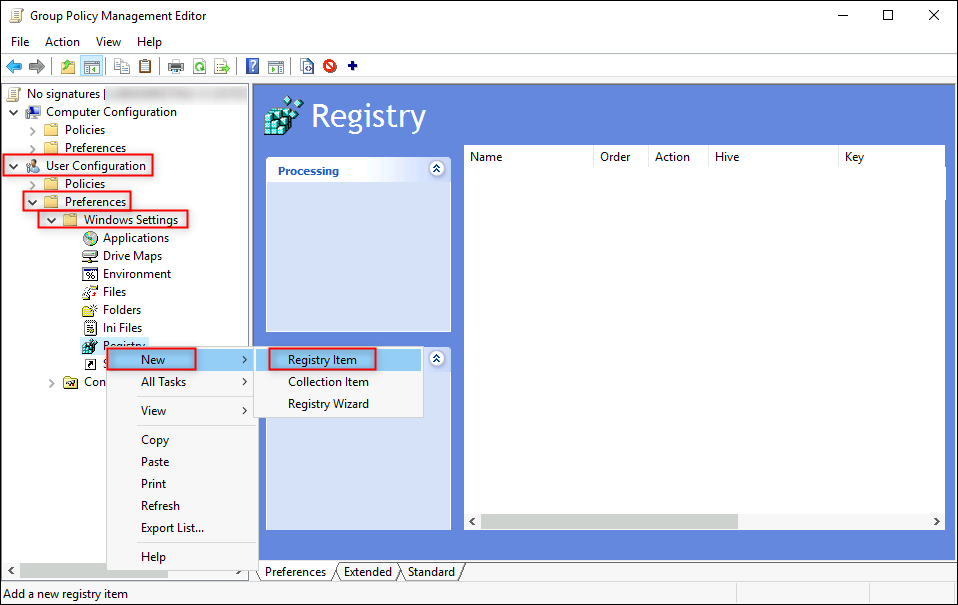Screen dimensions: 958x605
Task: Click the list's horizontal scrollbar right arrow
Action: click(x=937, y=521)
